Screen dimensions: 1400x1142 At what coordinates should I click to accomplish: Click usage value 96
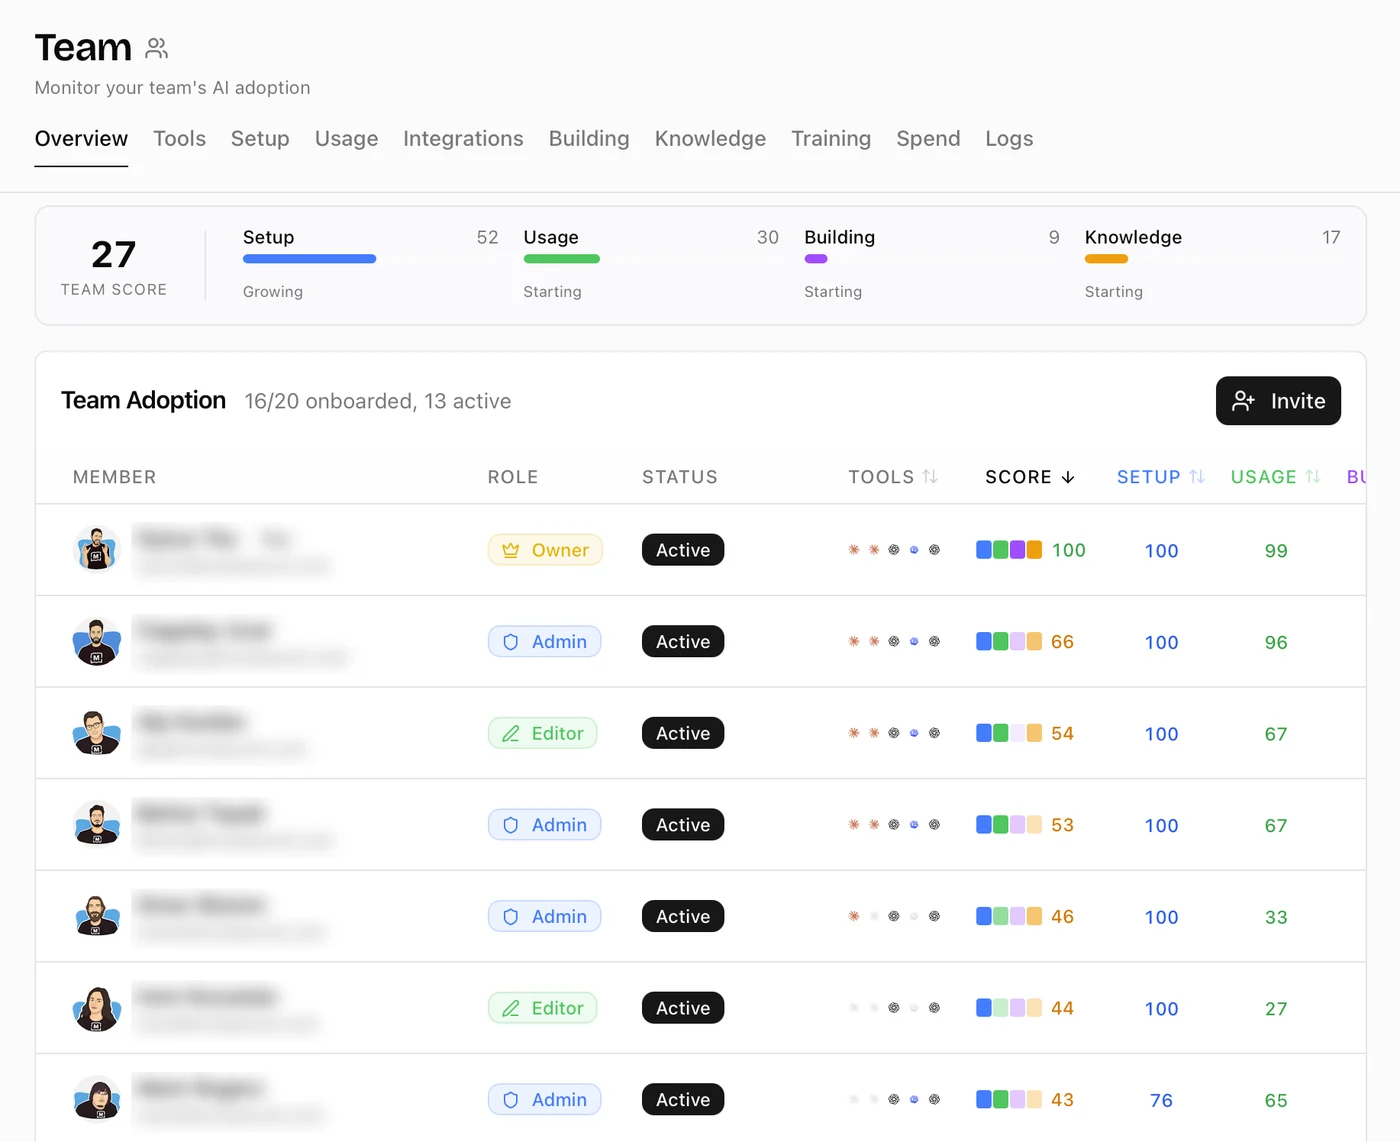(x=1276, y=643)
